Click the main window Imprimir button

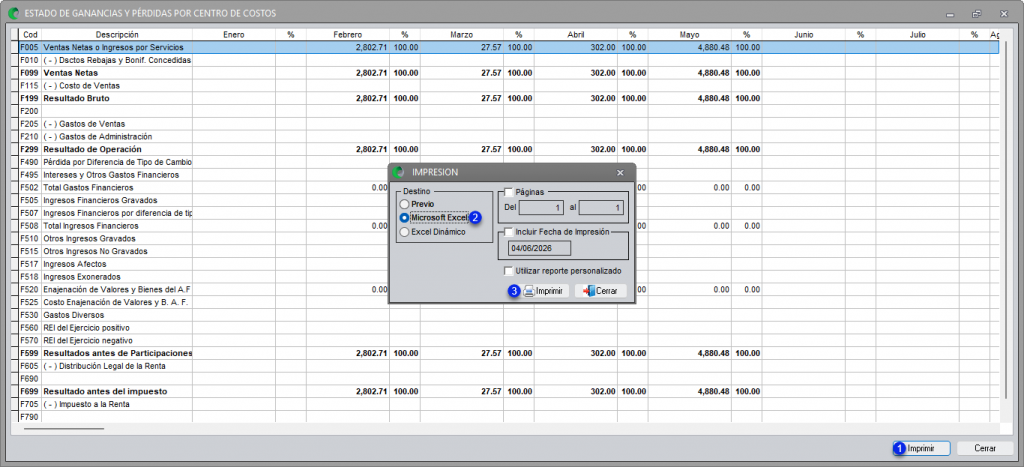point(921,449)
